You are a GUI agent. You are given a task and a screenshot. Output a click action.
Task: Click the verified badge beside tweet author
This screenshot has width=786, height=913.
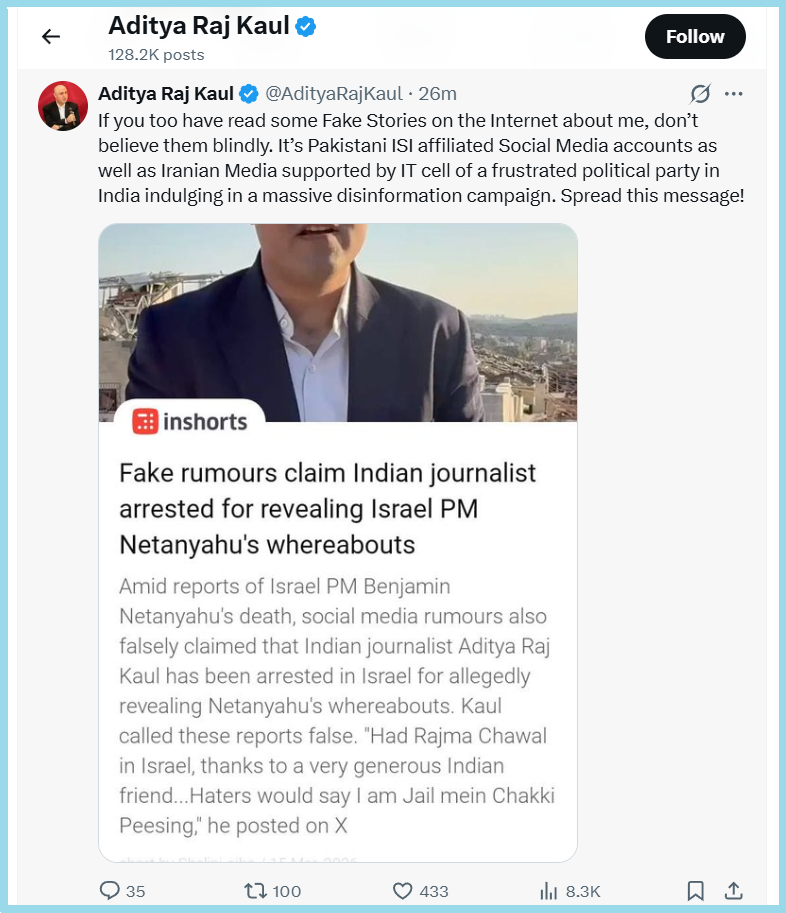click(x=249, y=94)
